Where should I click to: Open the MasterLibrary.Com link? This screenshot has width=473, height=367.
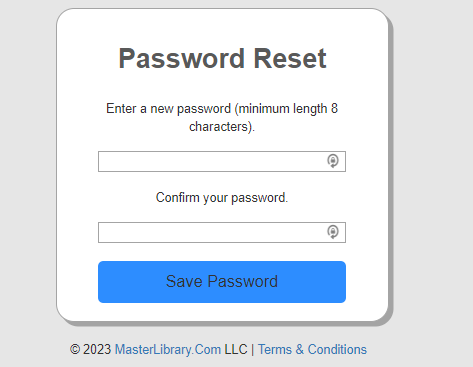[x=168, y=349]
